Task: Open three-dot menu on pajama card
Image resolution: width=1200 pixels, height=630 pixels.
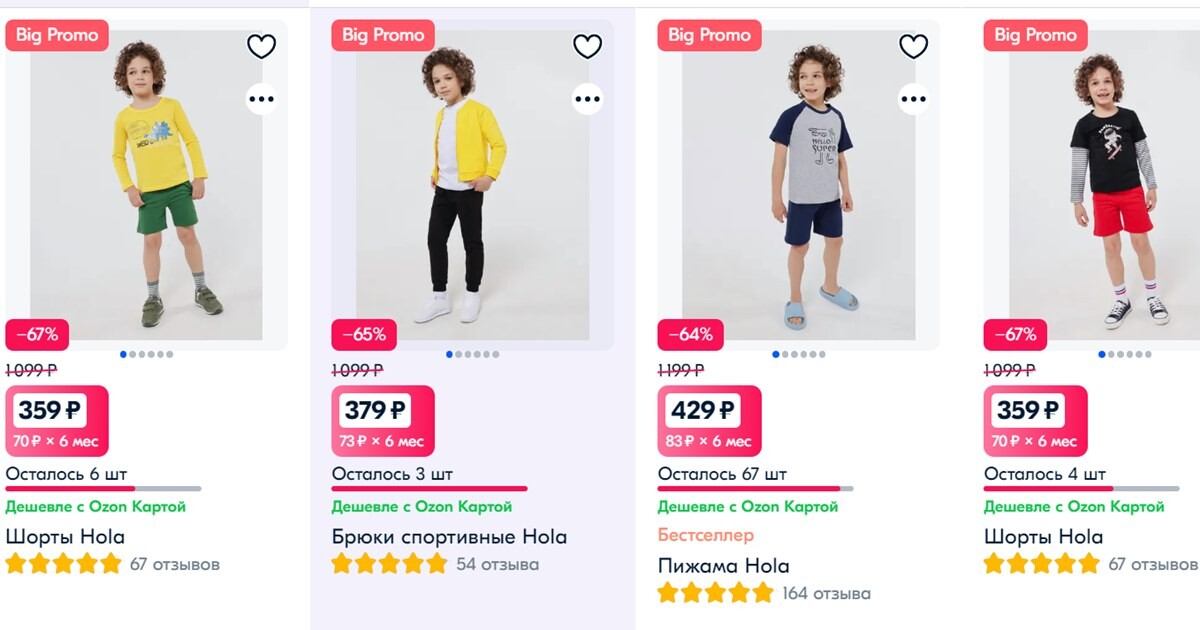Action: click(913, 99)
